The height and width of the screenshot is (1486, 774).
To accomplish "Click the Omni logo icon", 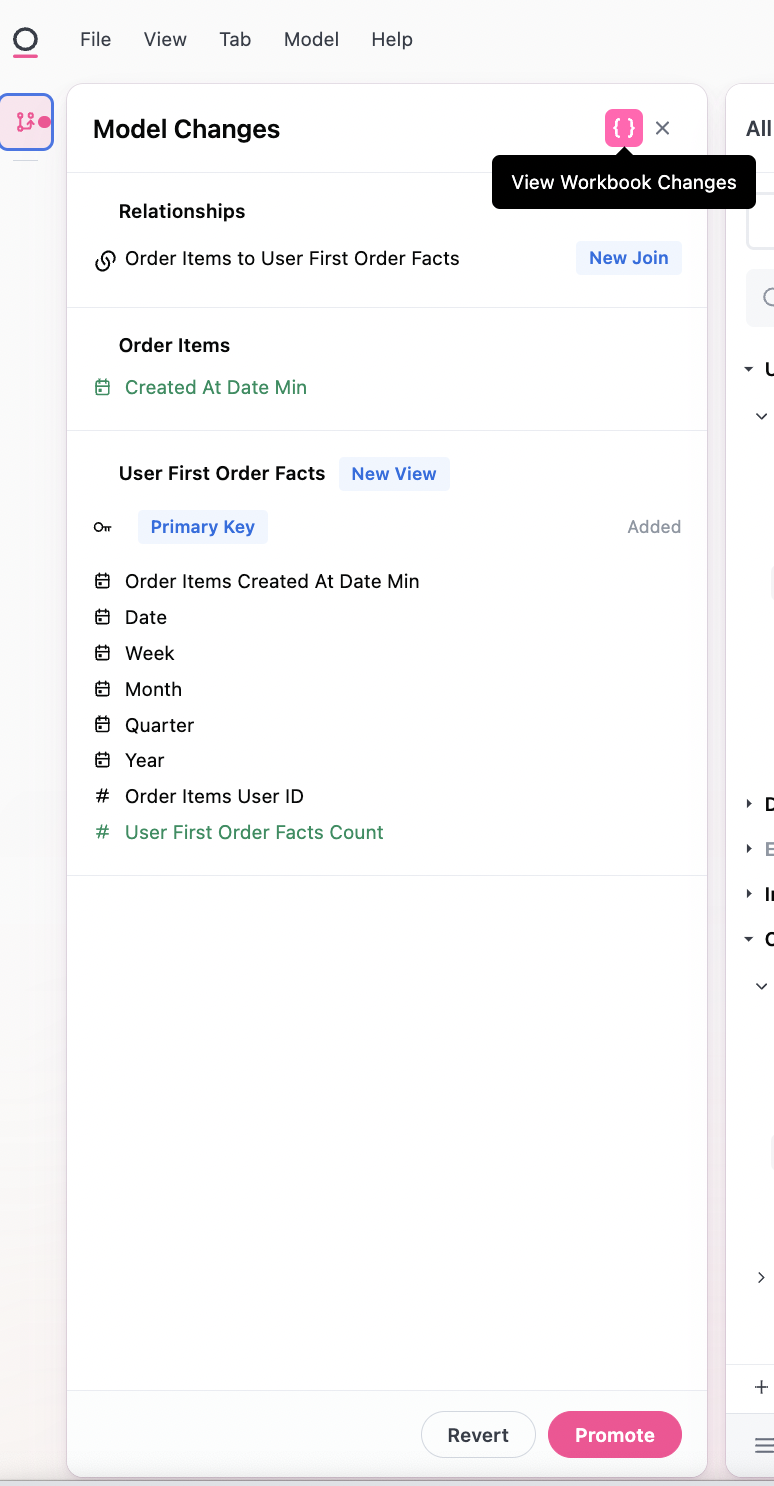I will tap(25, 40).
